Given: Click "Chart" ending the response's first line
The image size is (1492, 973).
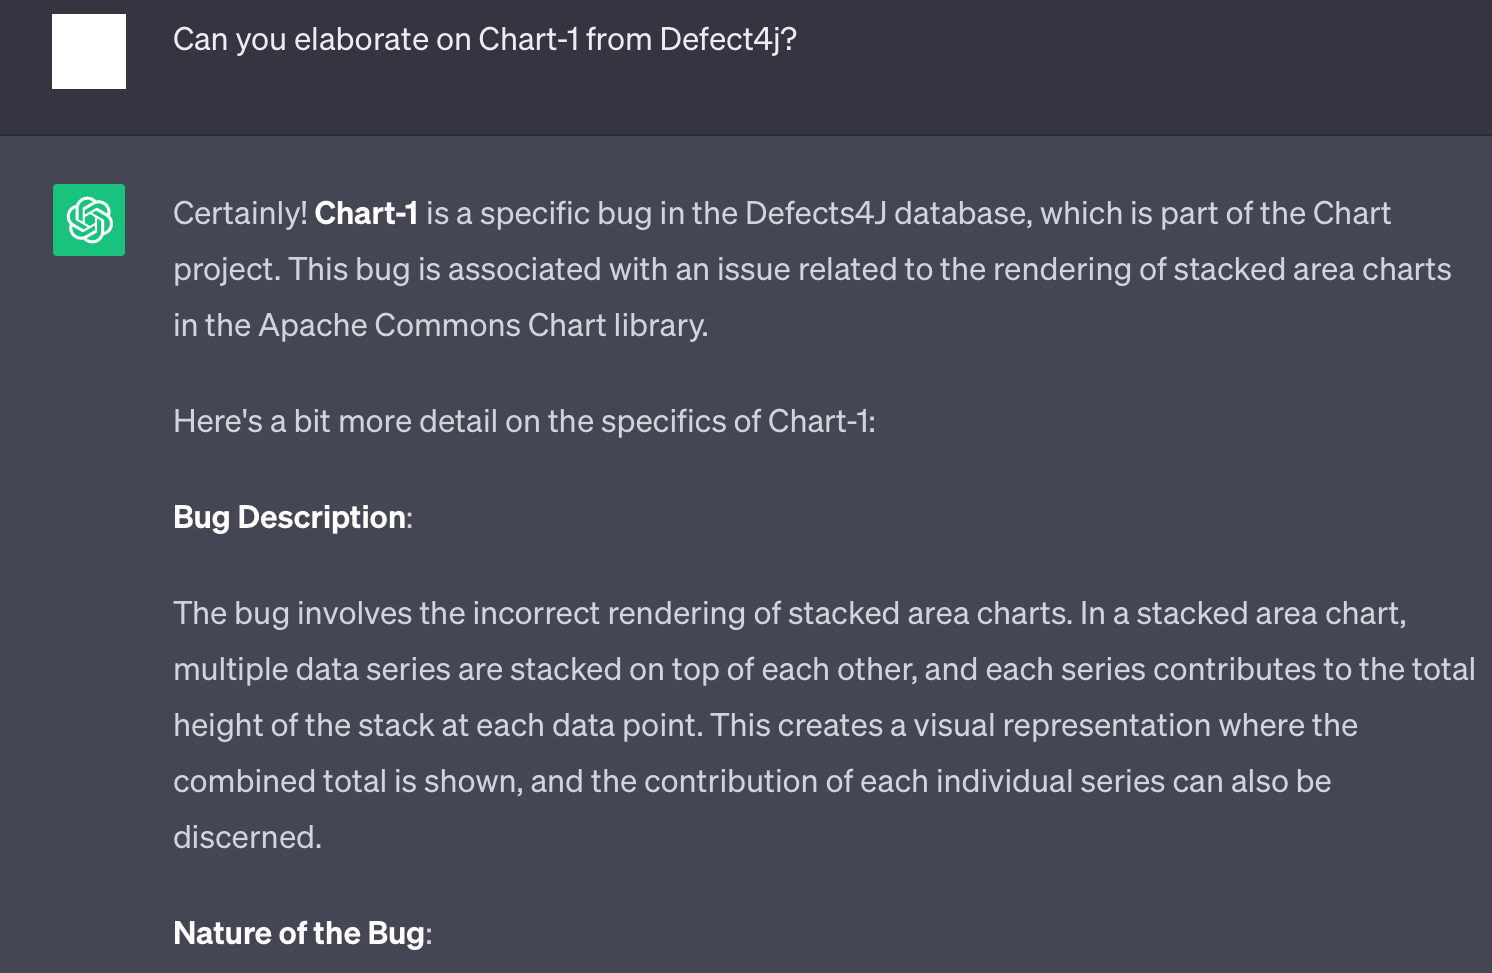Looking at the screenshot, I should point(1351,213).
